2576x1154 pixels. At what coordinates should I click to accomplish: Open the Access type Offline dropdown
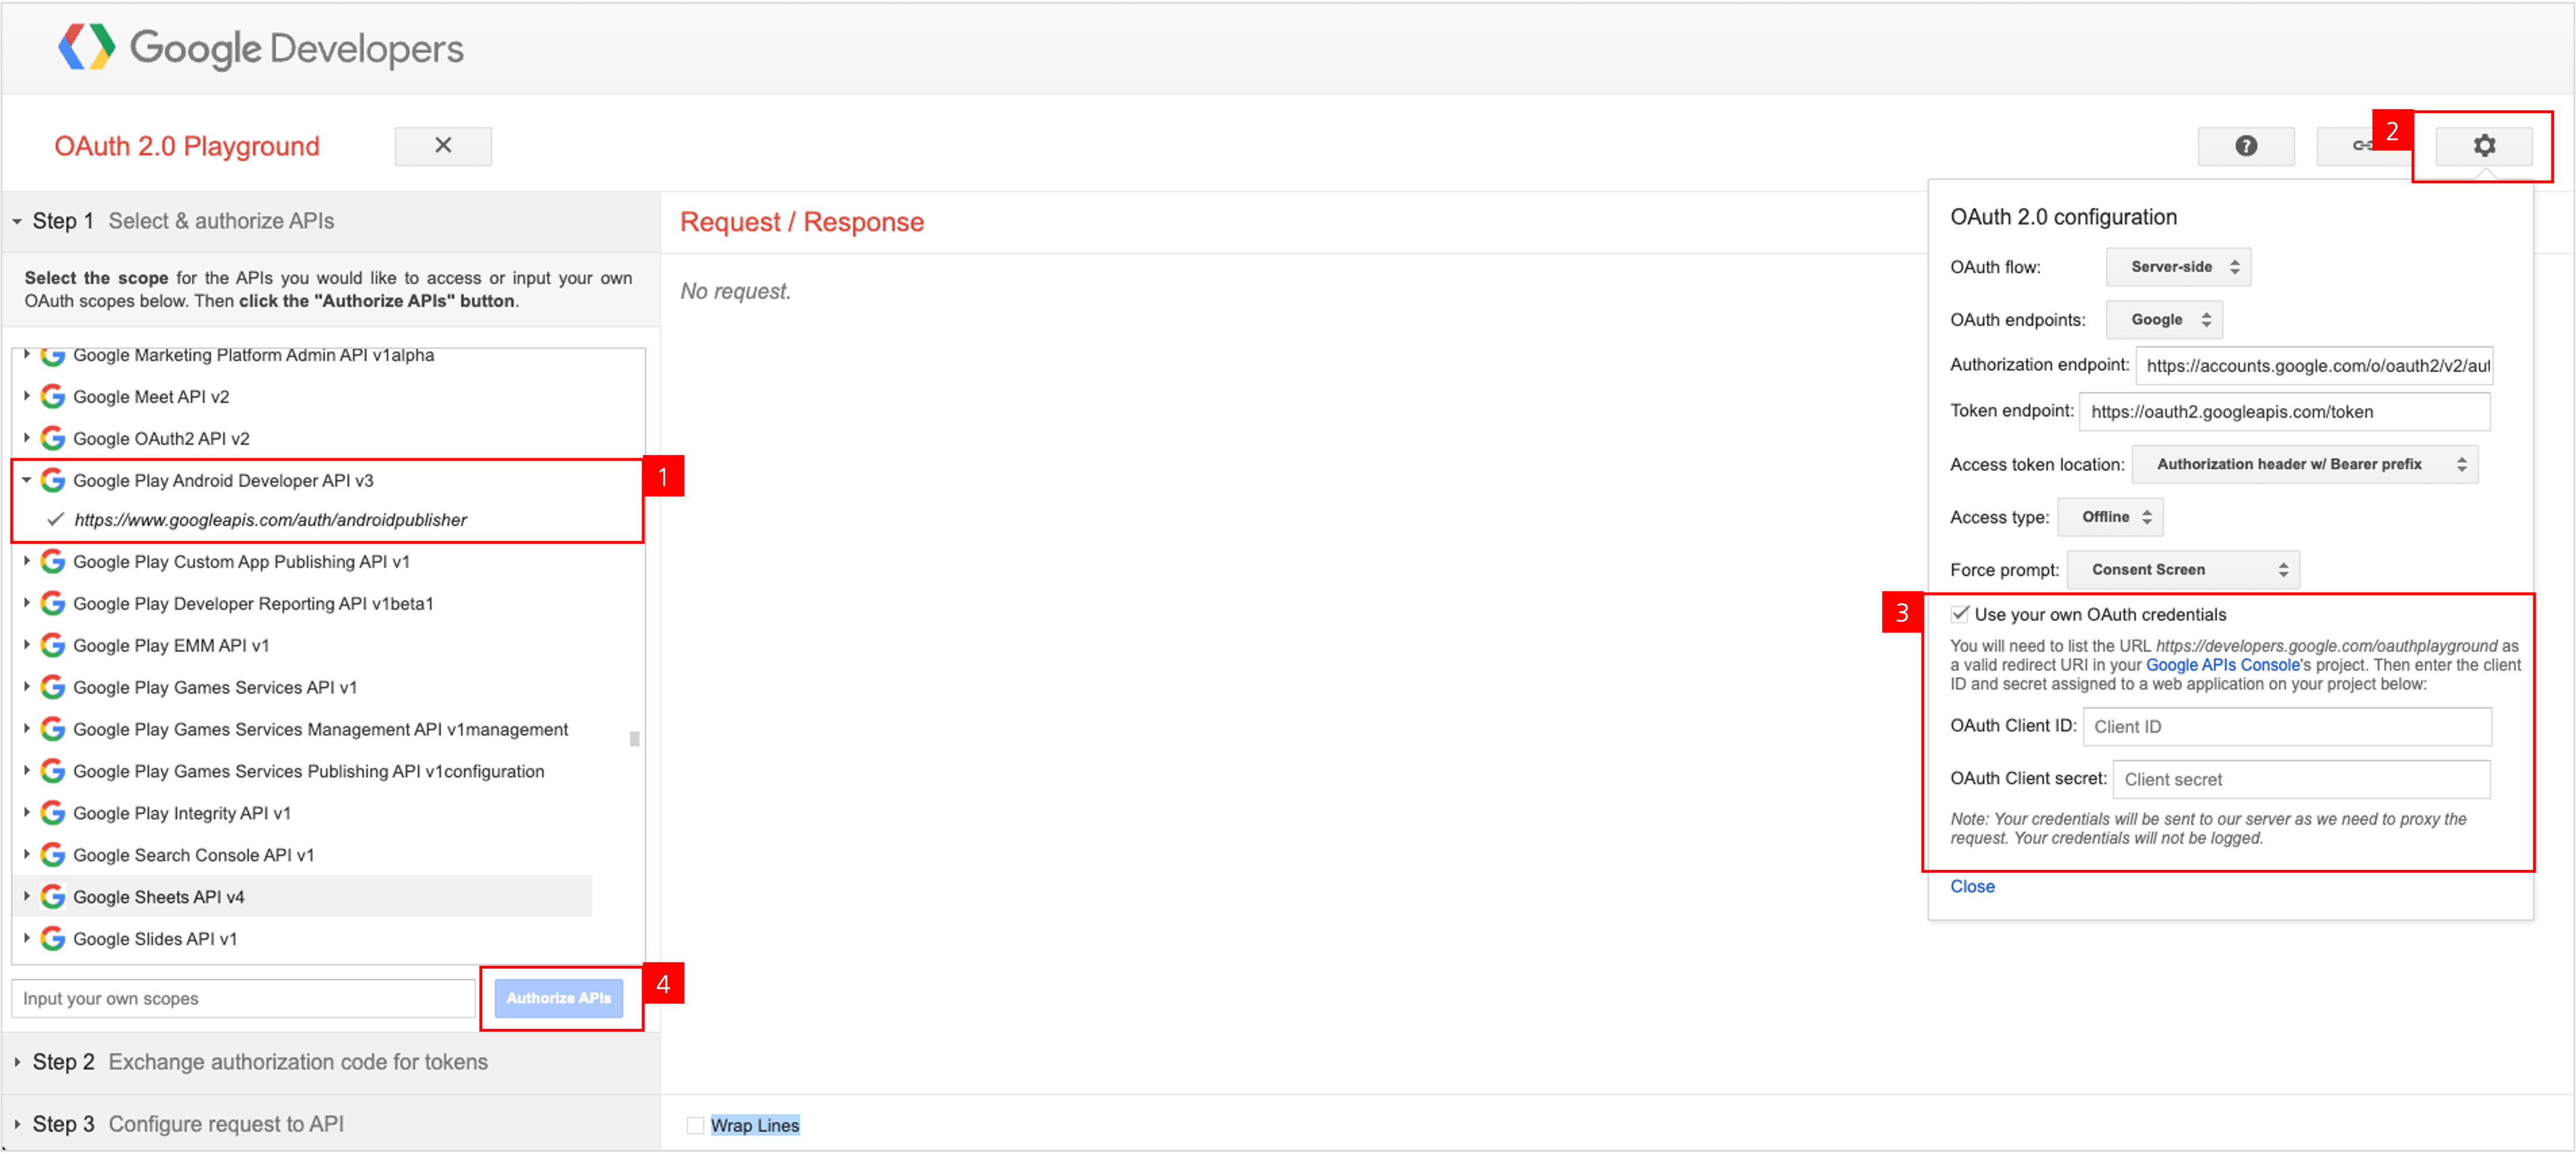coord(2110,517)
